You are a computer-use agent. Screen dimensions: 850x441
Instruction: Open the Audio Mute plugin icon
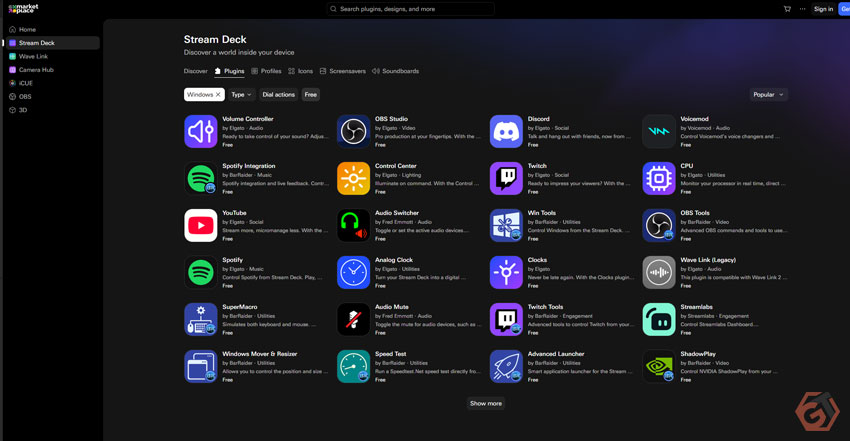353,320
